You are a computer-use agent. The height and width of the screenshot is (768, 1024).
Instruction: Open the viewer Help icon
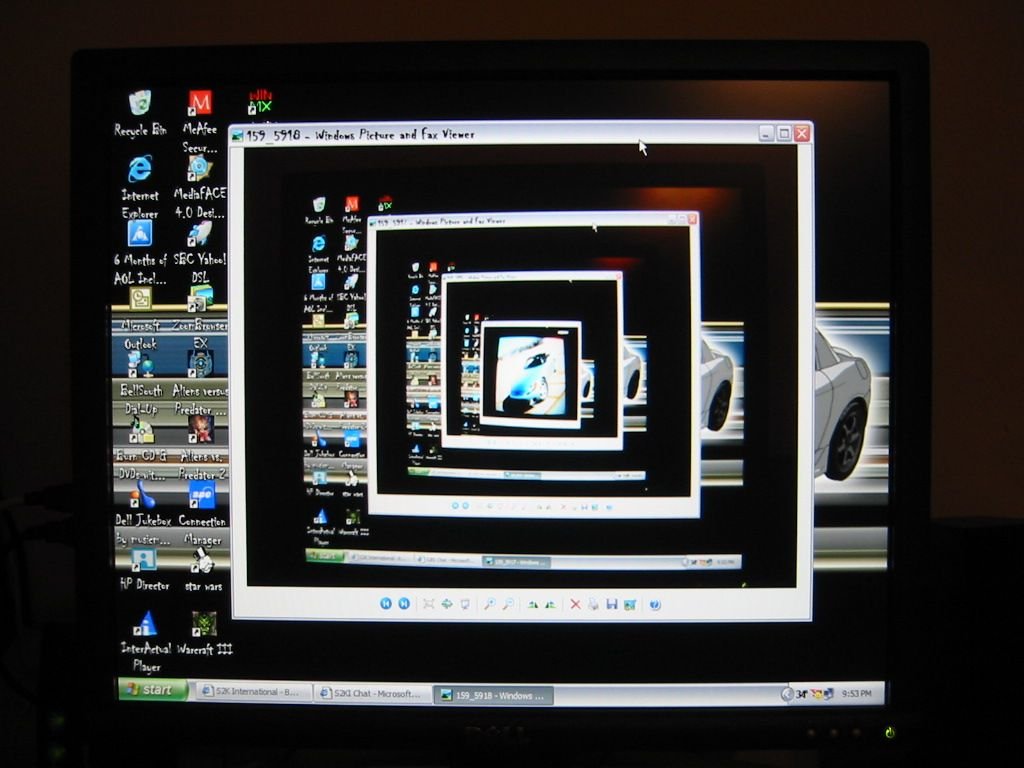(x=655, y=605)
